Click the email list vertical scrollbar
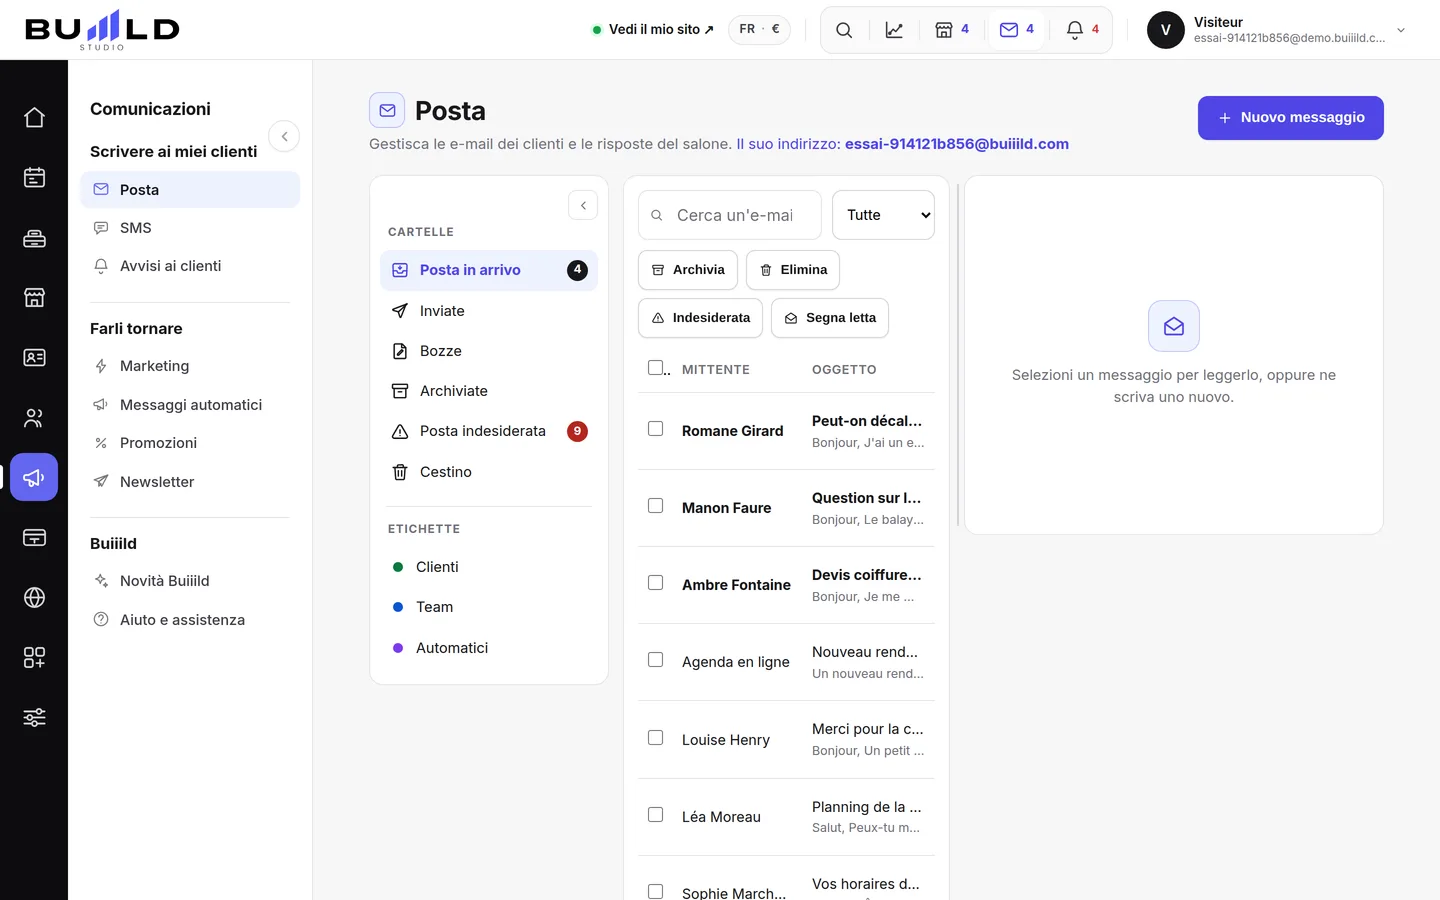This screenshot has width=1440, height=900. click(x=958, y=355)
